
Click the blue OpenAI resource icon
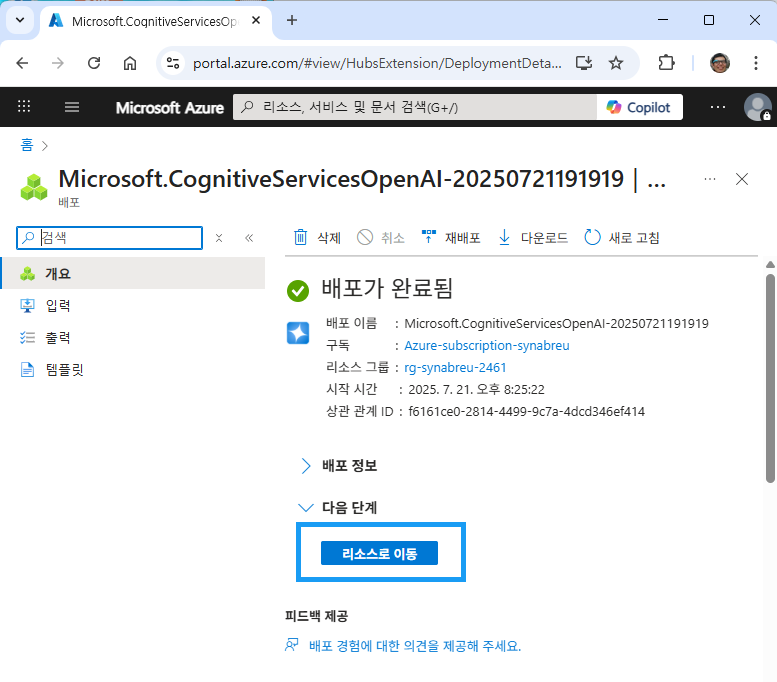coord(298,333)
